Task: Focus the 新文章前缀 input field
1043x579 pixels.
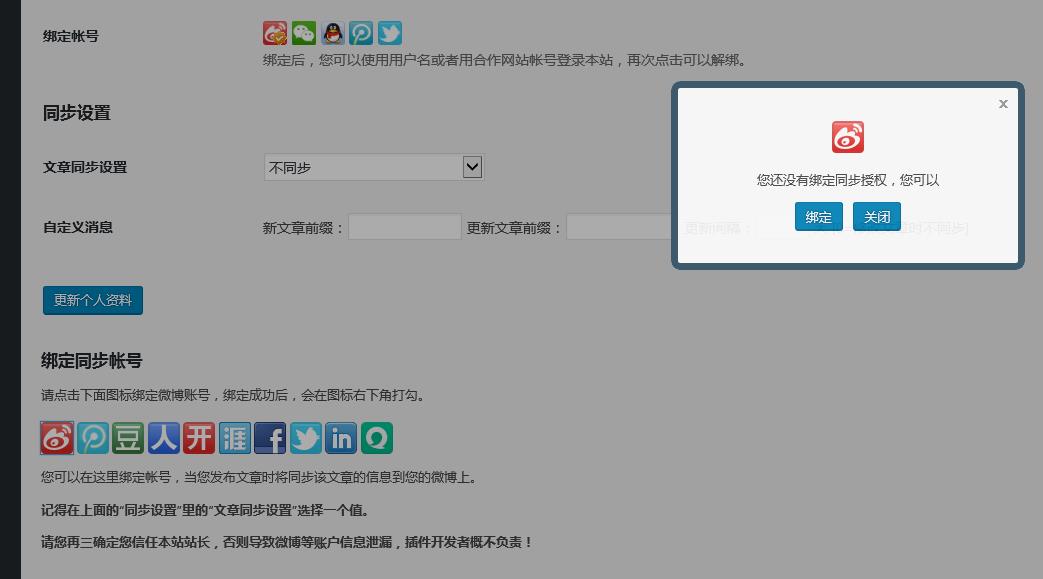Action: [x=405, y=227]
